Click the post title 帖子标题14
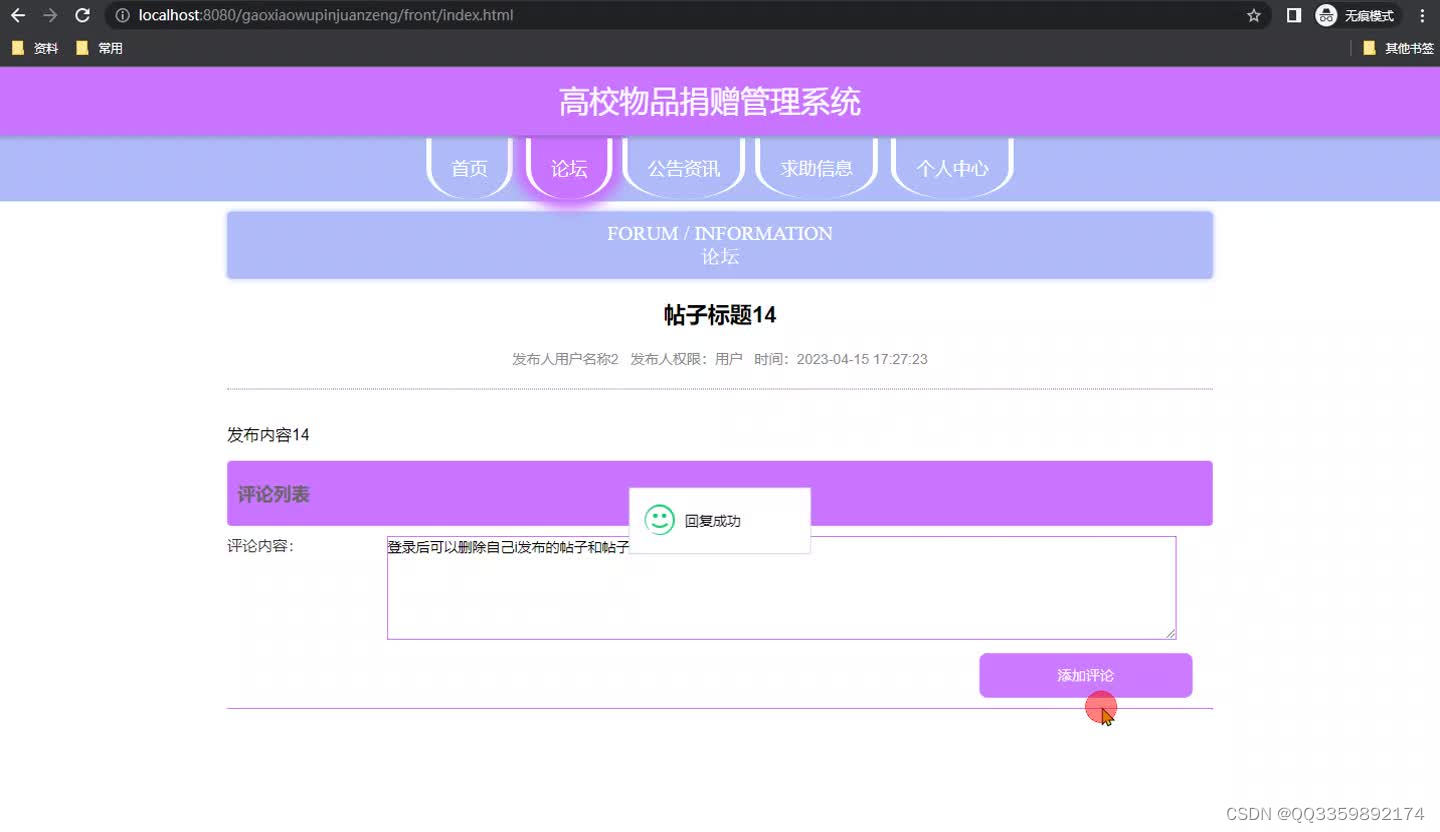Screen dimensions: 1440x832 (x=720, y=315)
